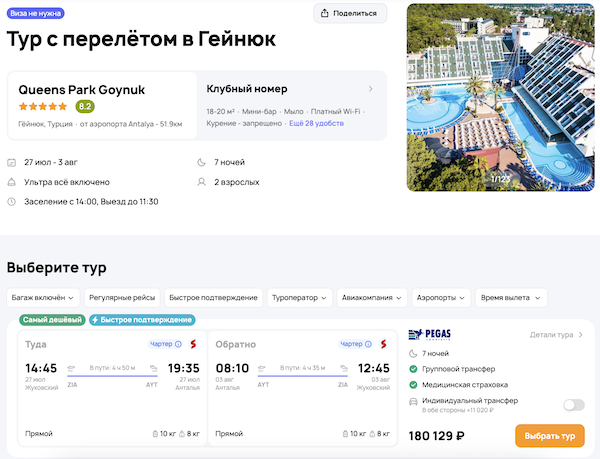Image resolution: width=600 pixels, height=459 pixels.
Task: Enable the Индивидуальный трансфер switch
Action: [573, 405]
